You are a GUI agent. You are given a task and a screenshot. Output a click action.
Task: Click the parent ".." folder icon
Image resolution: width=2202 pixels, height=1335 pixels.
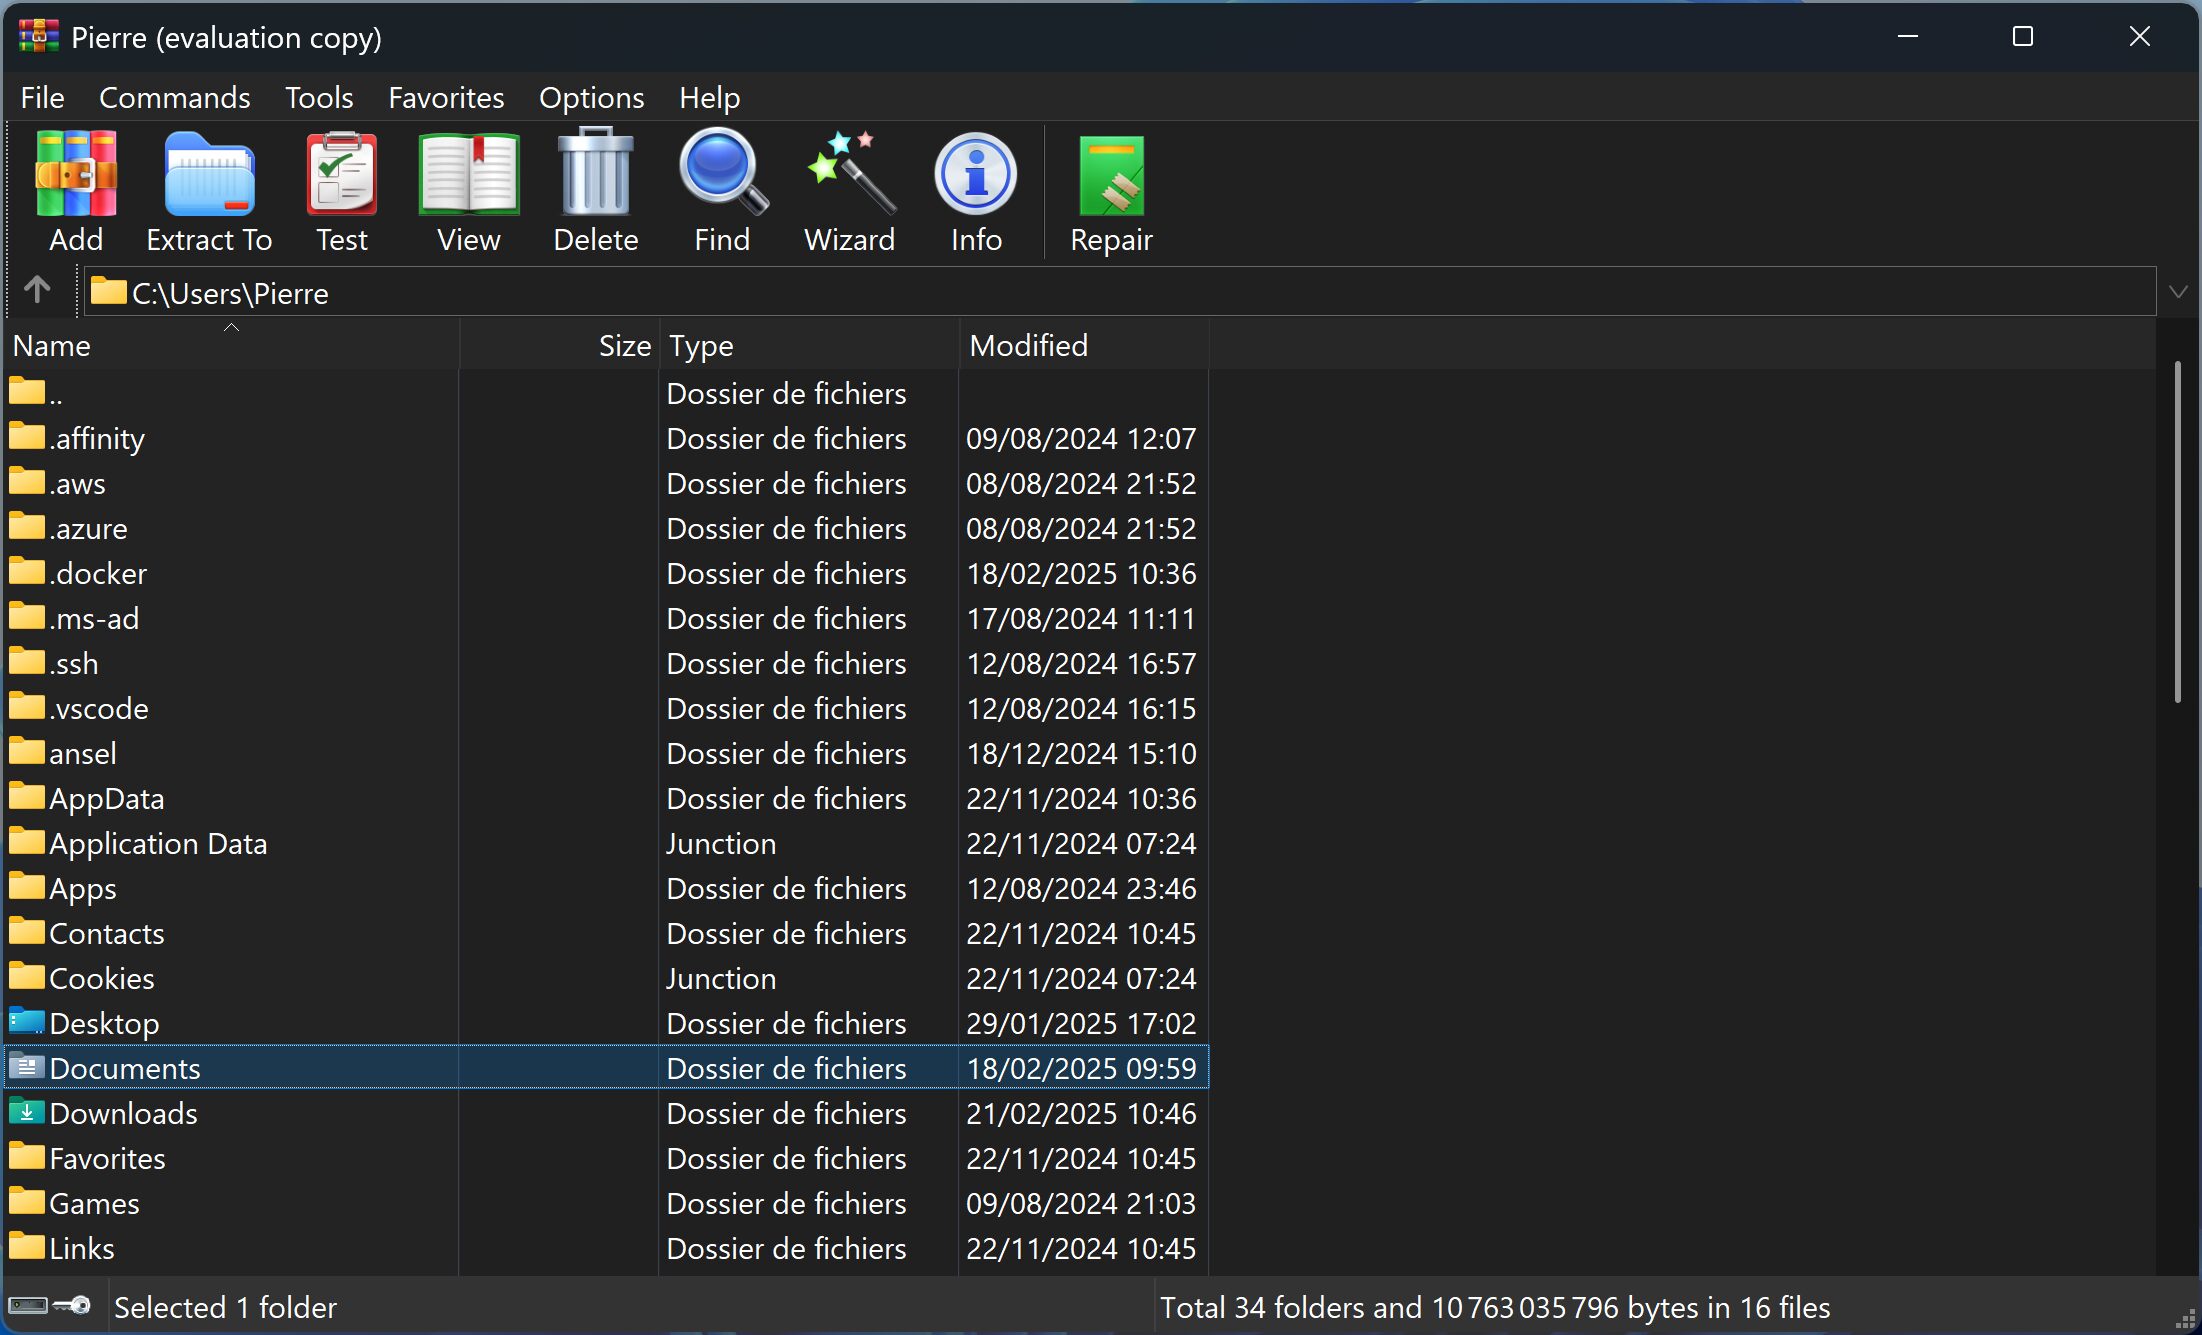27,391
